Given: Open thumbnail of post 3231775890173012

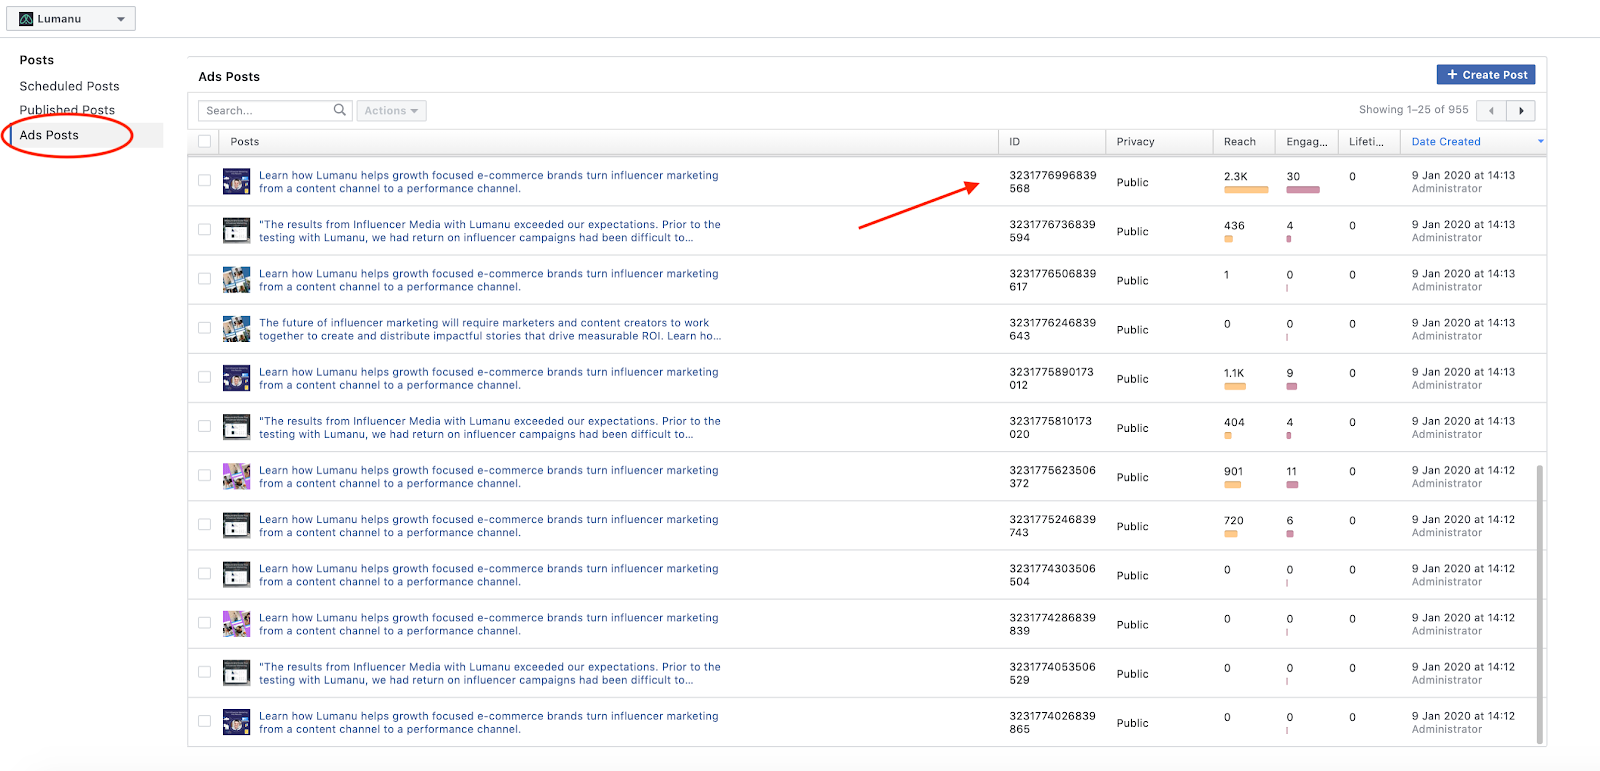Looking at the screenshot, I should coord(237,377).
